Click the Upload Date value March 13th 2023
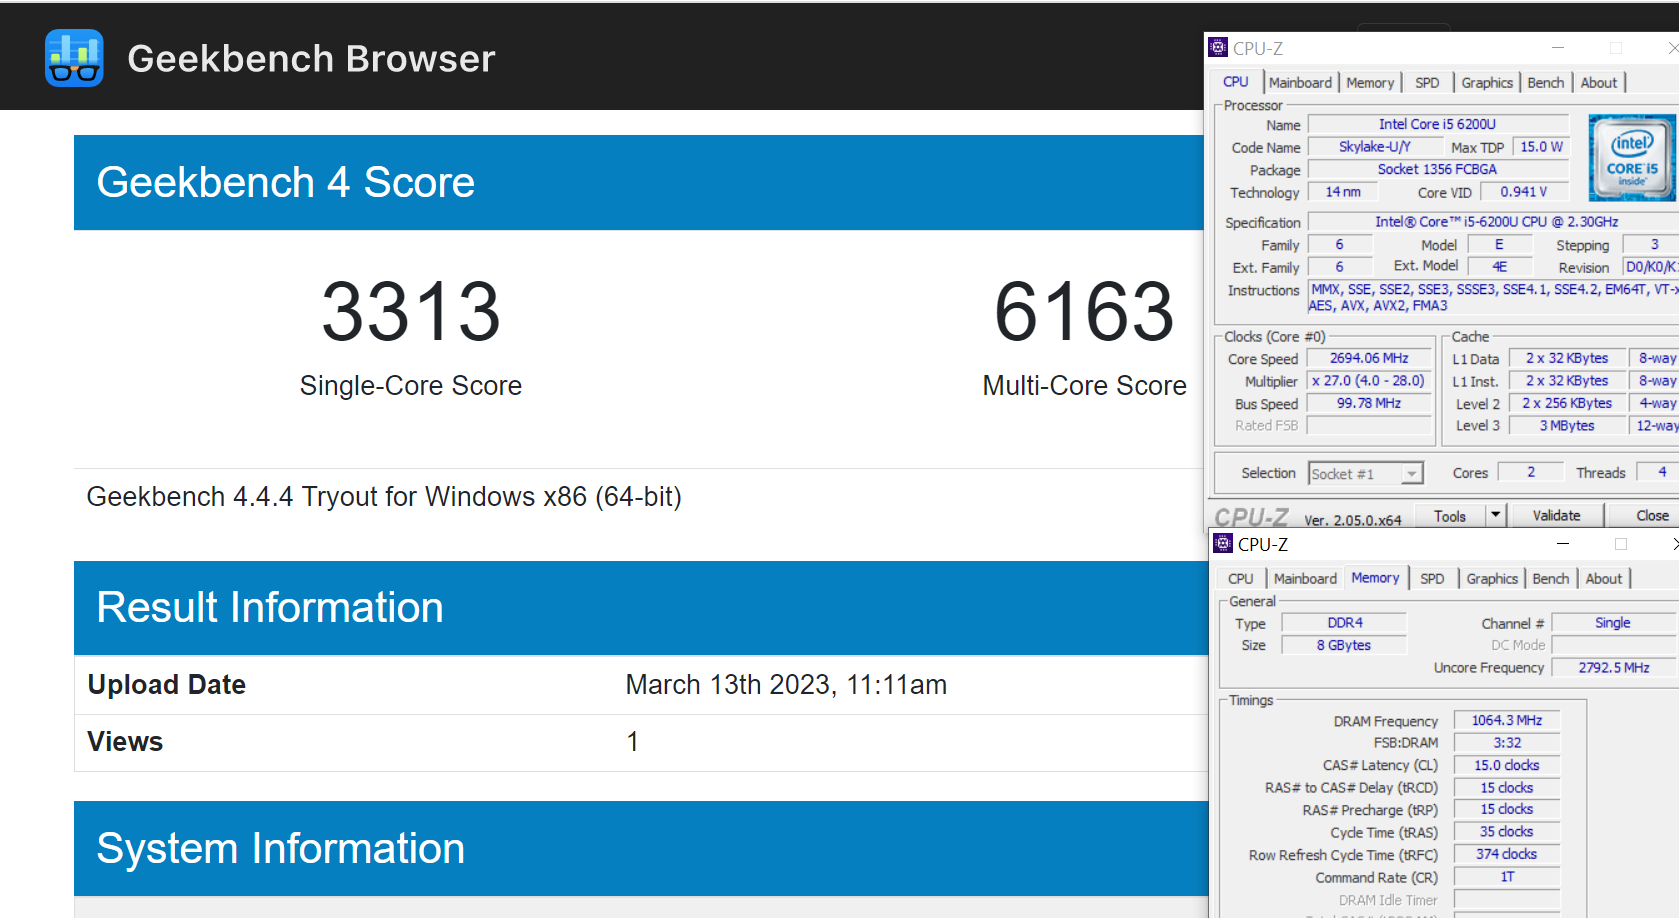 (x=786, y=684)
